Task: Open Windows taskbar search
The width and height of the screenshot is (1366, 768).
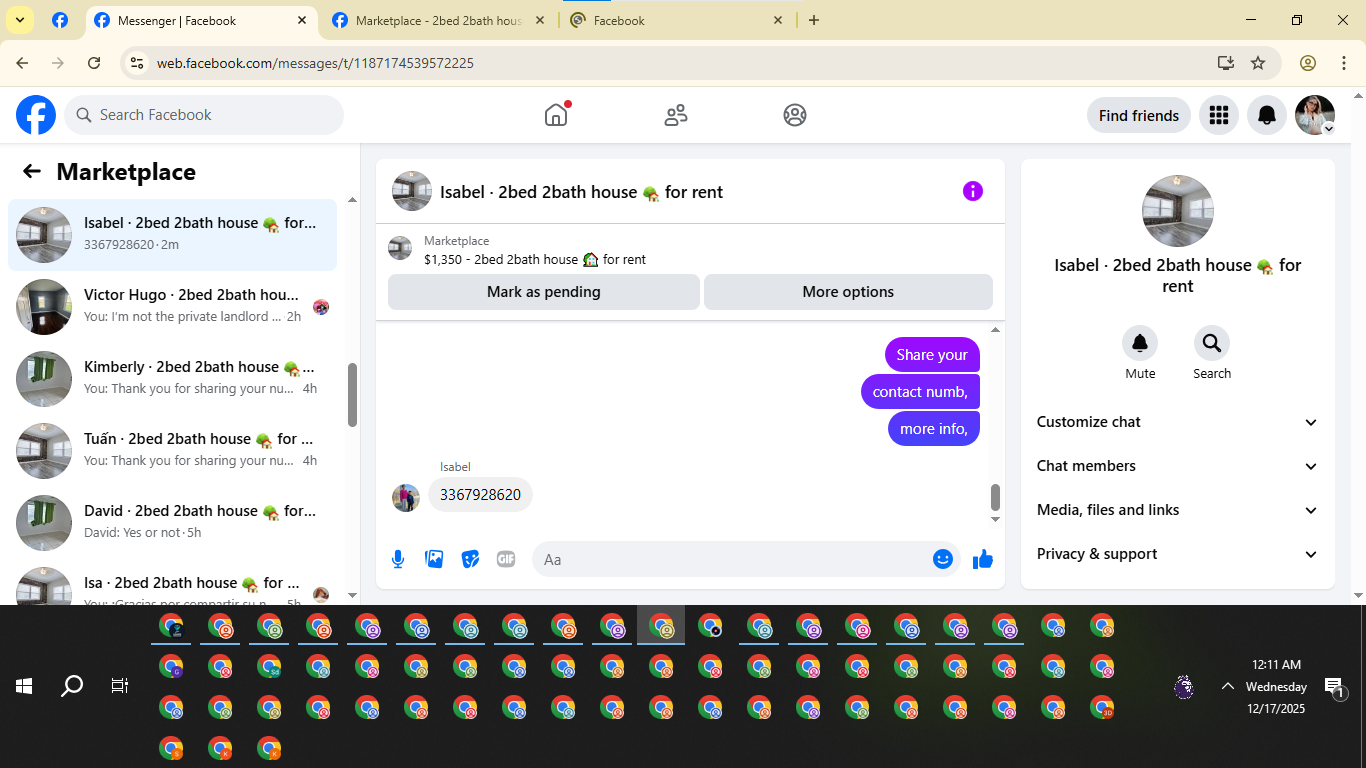Action: [x=72, y=686]
